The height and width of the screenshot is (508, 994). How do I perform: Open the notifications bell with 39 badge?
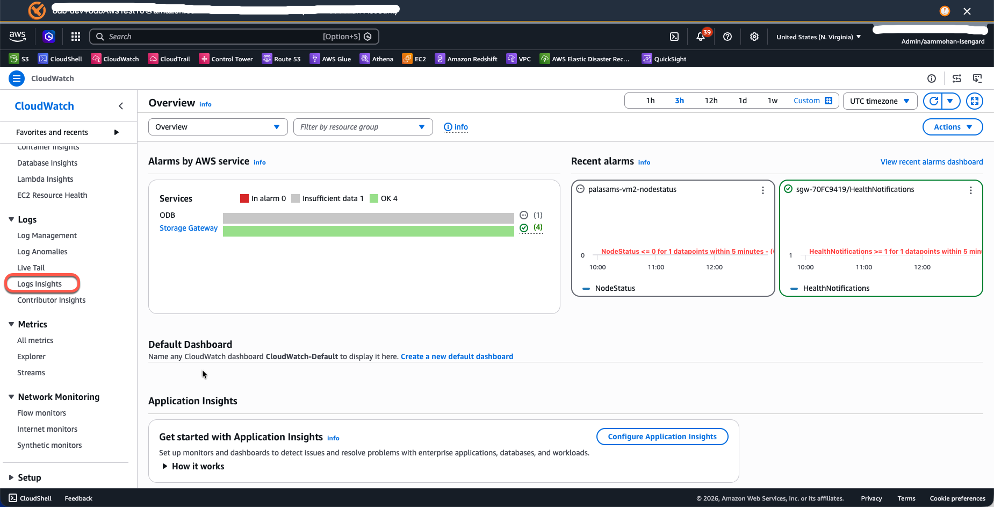click(701, 36)
